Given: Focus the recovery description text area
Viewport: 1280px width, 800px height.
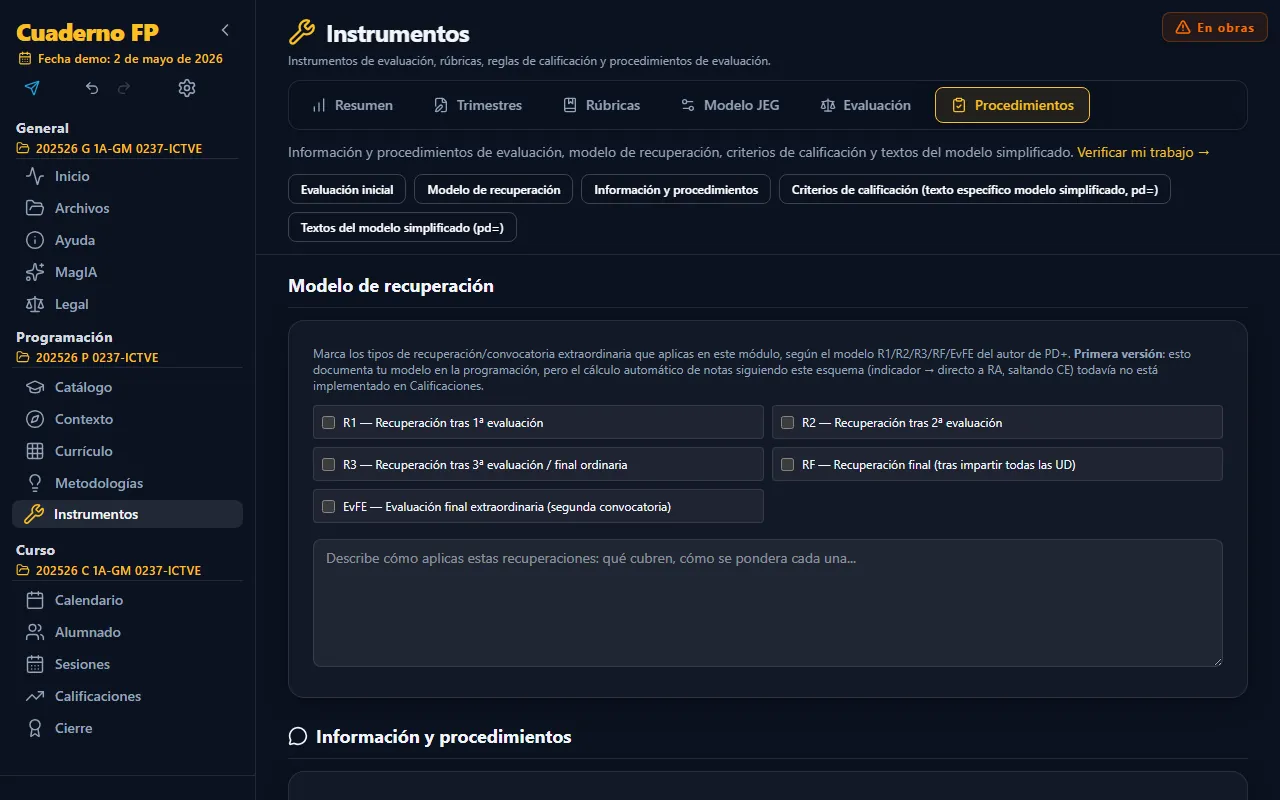Looking at the screenshot, I should (x=768, y=603).
